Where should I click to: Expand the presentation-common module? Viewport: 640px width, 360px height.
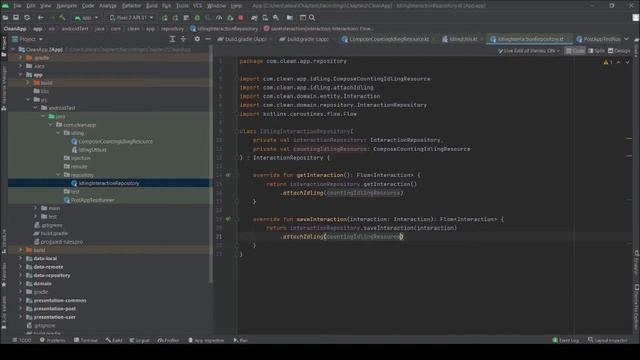point(20,300)
